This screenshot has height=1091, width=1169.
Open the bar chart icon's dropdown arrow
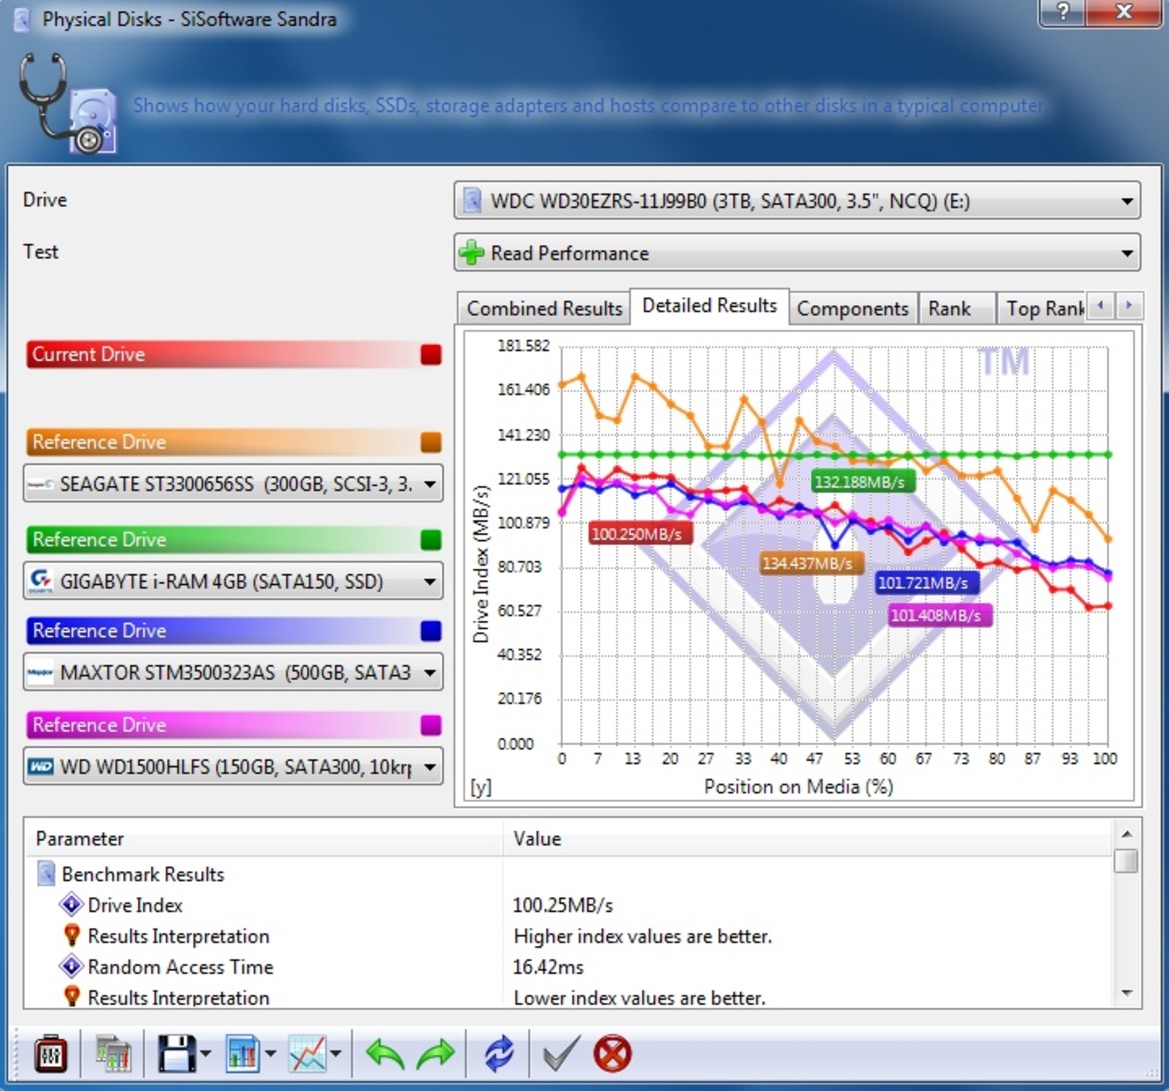tap(271, 1054)
